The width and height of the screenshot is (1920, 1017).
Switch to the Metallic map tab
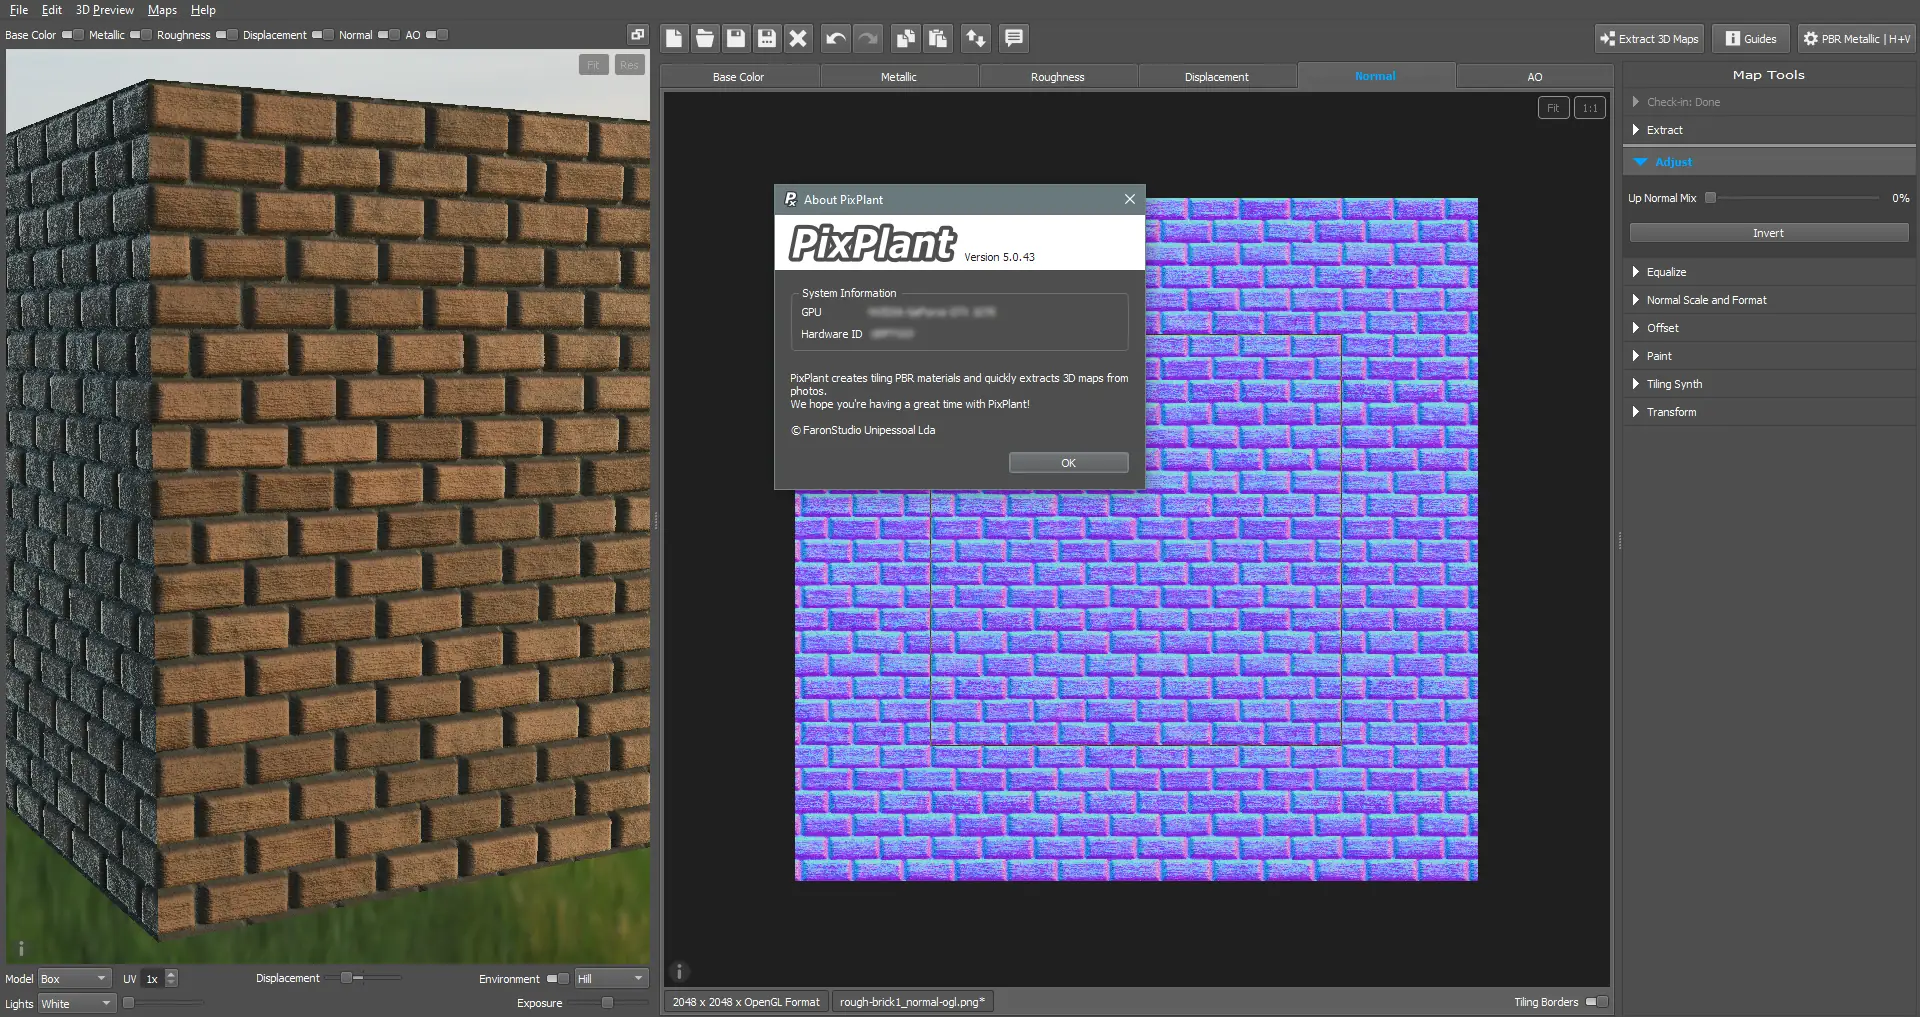pyautogui.click(x=899, y=77)
